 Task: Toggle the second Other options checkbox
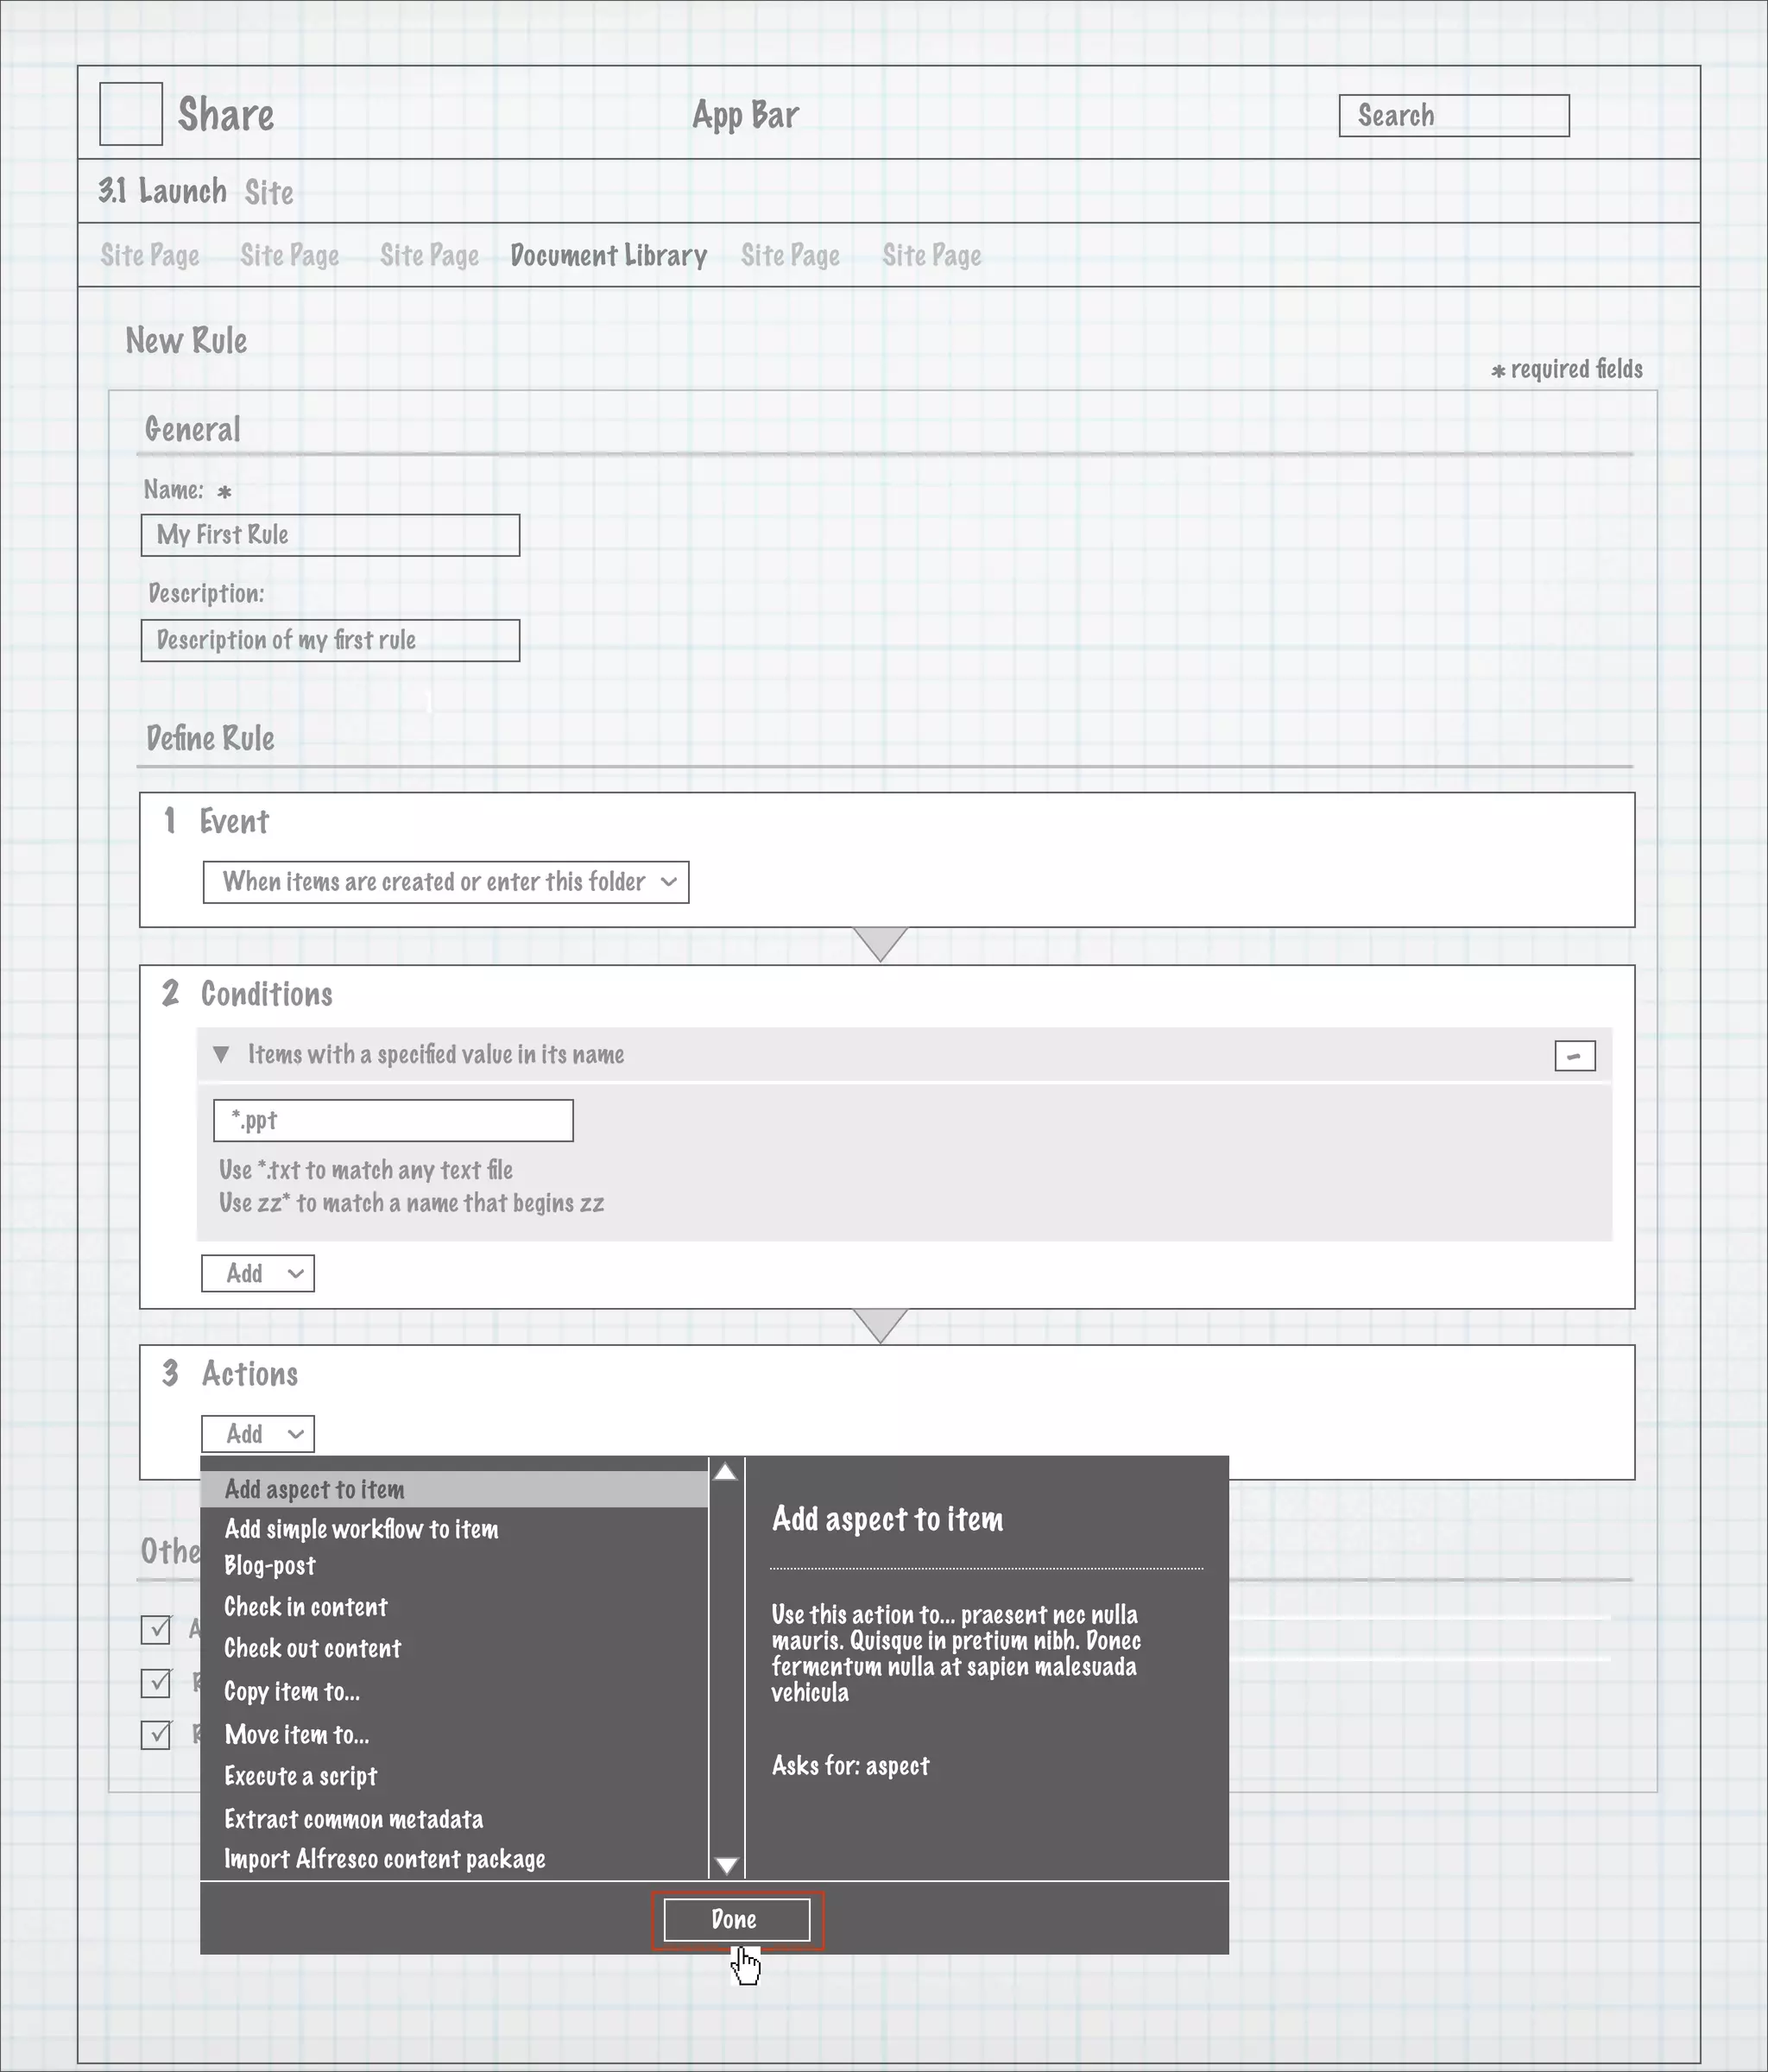(x=156, y=1682)
